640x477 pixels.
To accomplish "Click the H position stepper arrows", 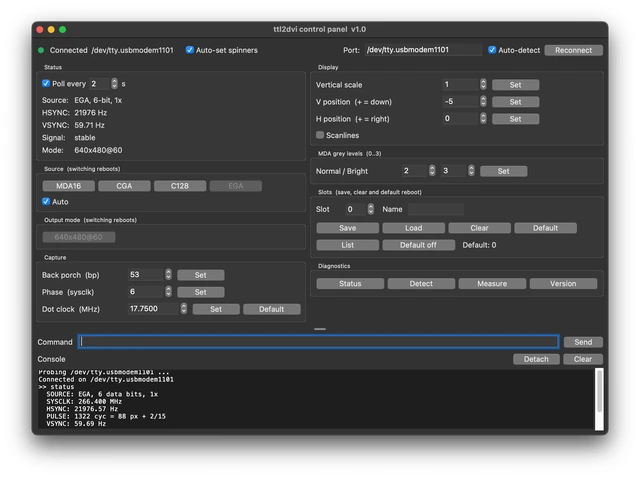I will 483,119.
